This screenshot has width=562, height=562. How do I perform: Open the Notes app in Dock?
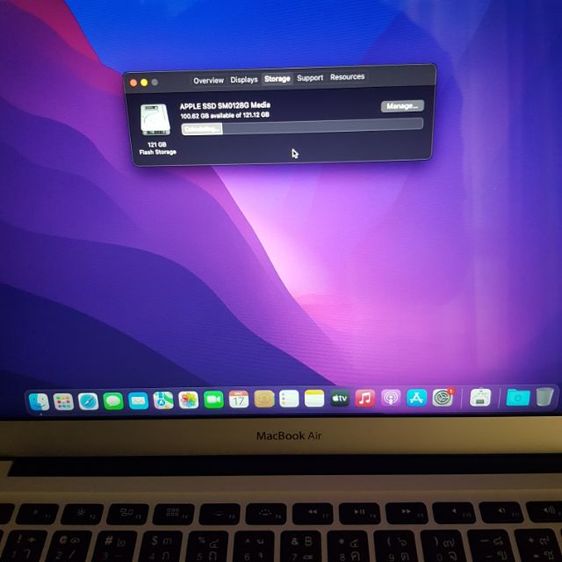point(314,398)
